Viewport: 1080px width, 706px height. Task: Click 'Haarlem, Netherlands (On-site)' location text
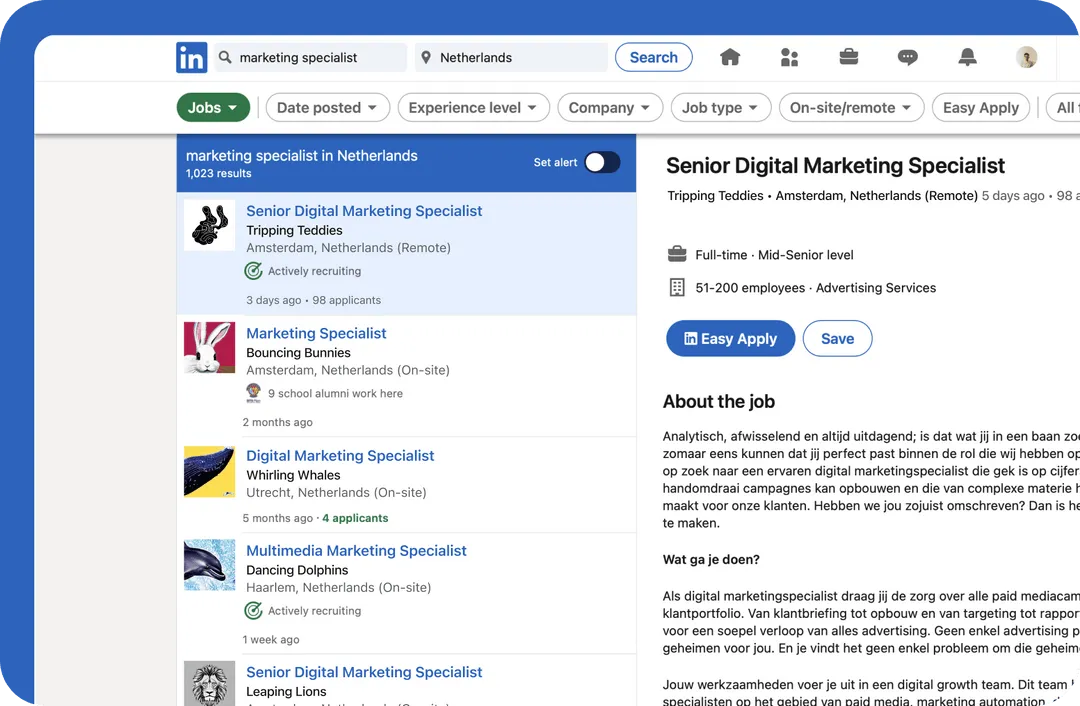339,588
